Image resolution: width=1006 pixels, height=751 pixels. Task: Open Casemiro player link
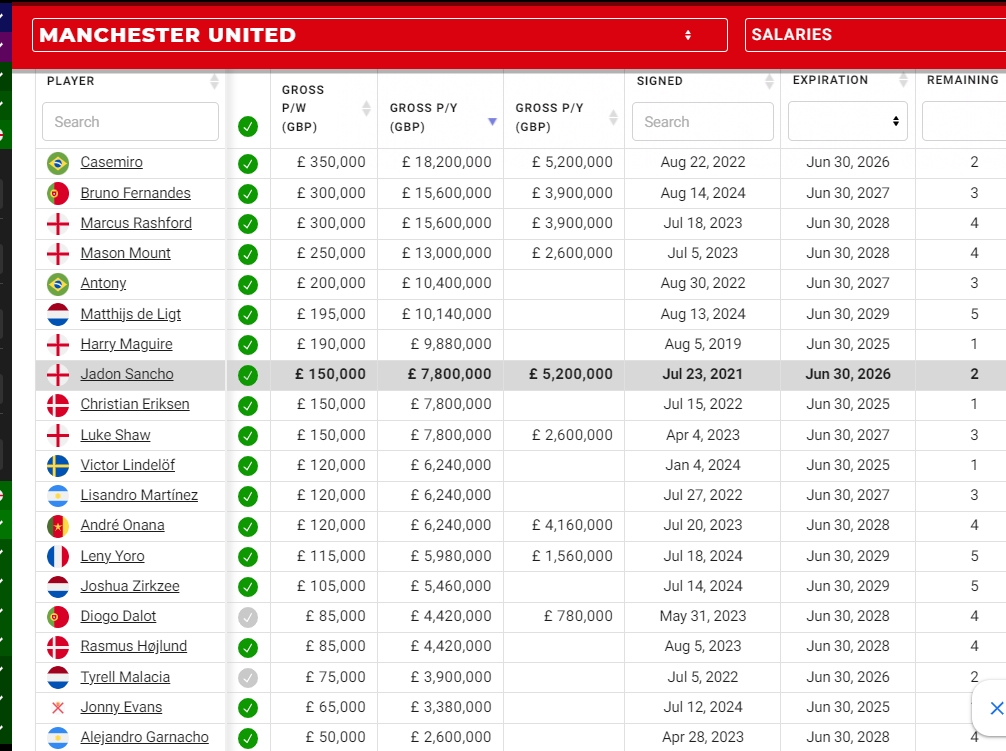point(112,162)
